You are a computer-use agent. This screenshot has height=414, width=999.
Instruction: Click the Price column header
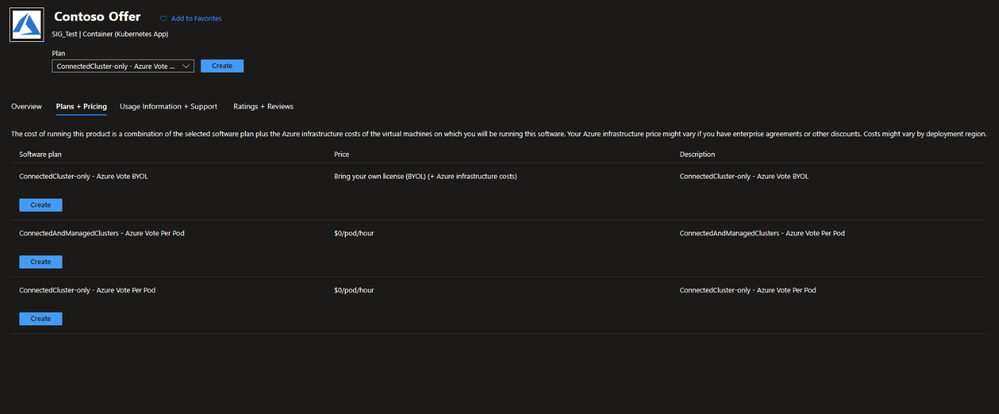click(341, 155)
